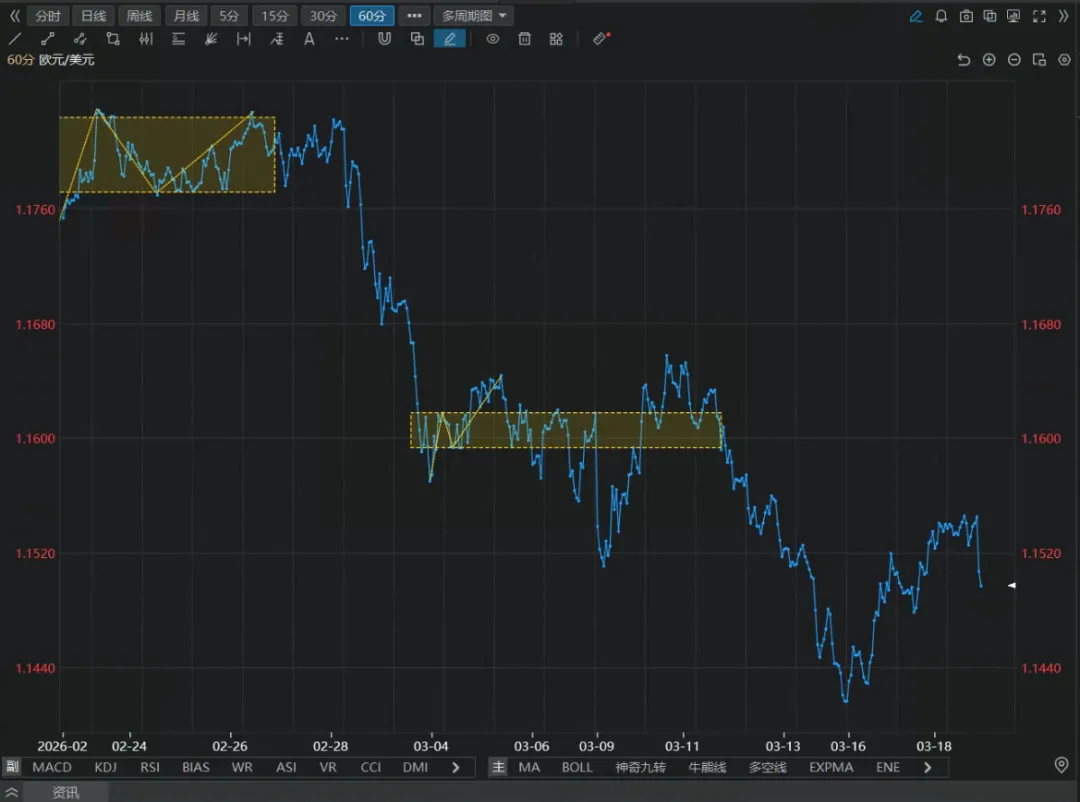Select the active 60分 period
The height and width of the screenshot is (802, 1080).
tap(372, 16)
